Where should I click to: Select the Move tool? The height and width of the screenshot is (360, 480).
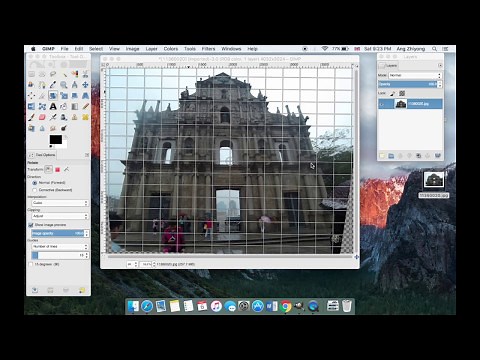coord(85,85)
